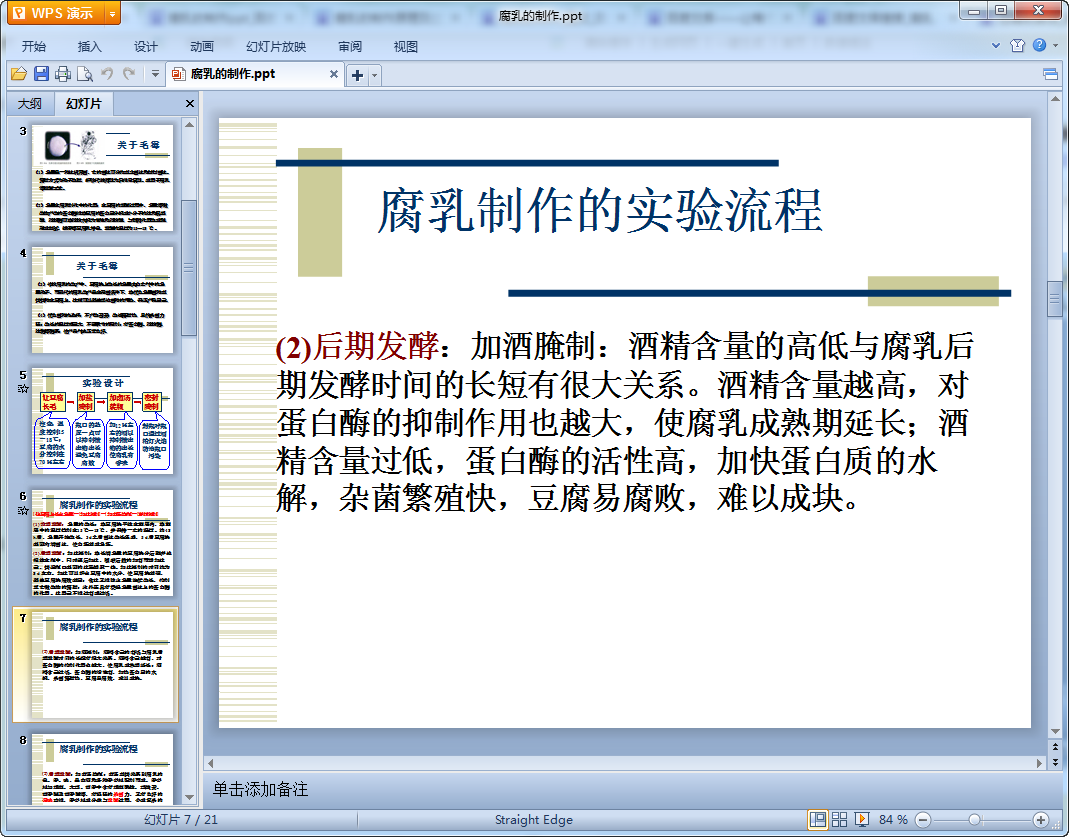The image size is (1069, 837).
Task: Click left arrow of horizontal scrollbar
Action: point(211,763)
